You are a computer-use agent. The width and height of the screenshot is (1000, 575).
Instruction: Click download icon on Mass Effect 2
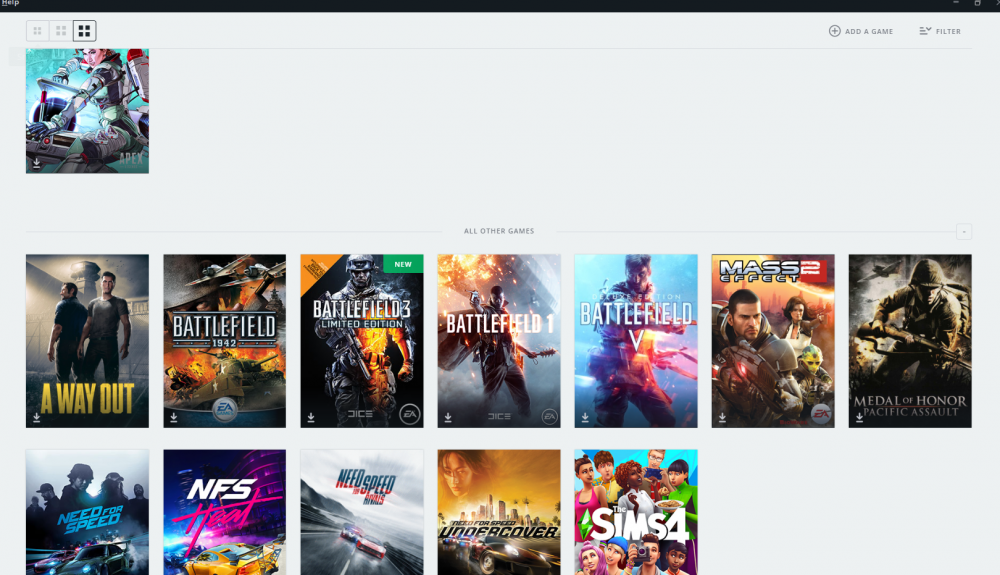(722, 418)
